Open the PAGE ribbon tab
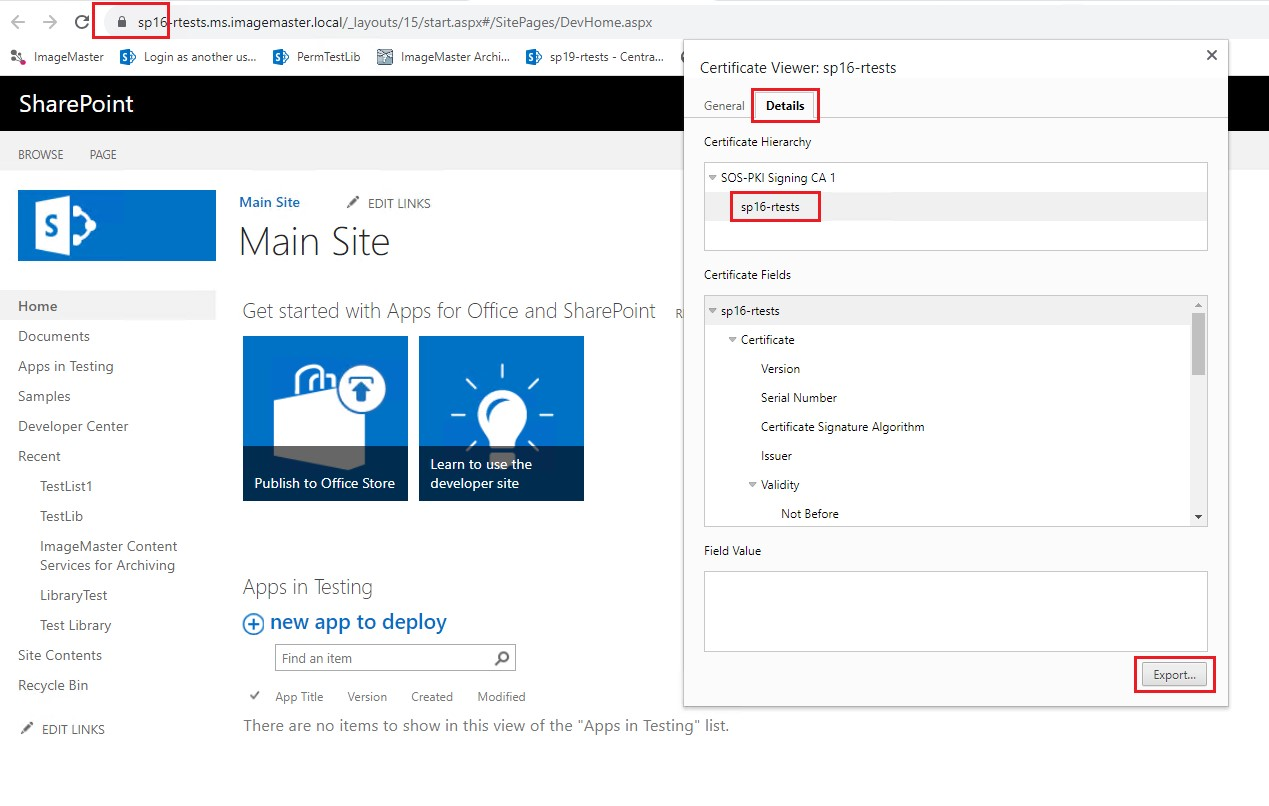This screenshot has height=806, width=1269. pos(103,155)
